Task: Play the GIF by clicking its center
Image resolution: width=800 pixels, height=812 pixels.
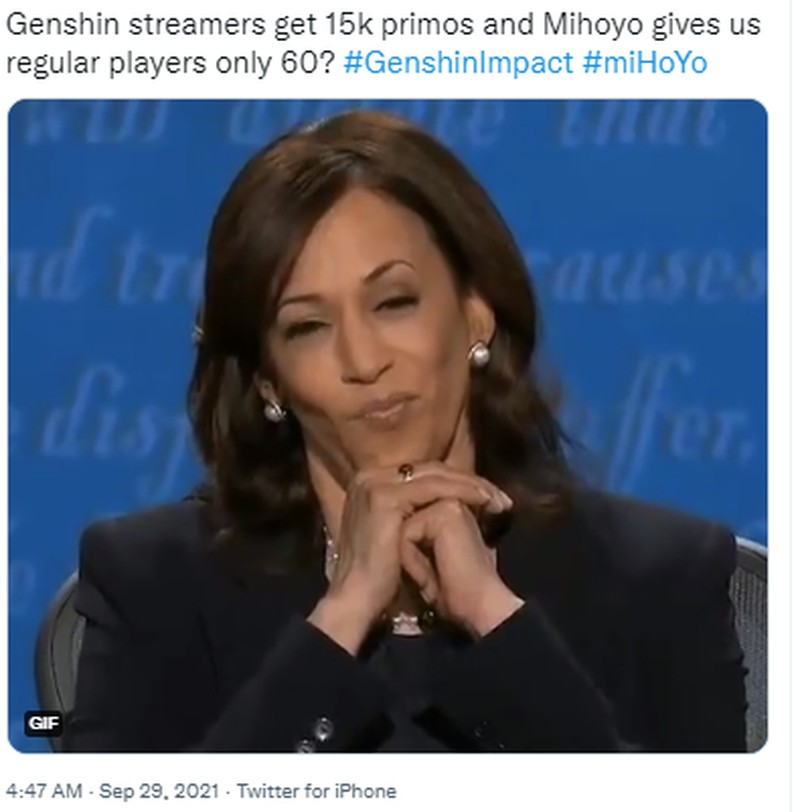Action: coord(387,426)
